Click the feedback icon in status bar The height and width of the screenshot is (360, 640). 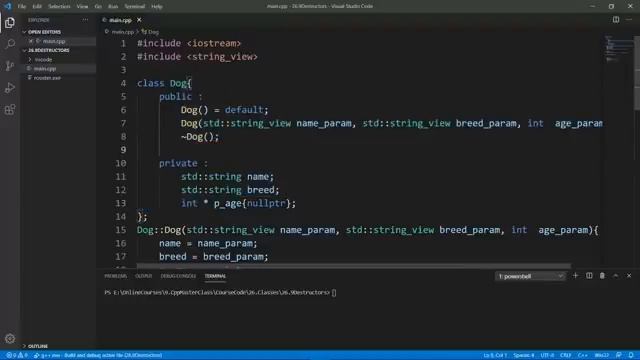[x=619, y=355]
